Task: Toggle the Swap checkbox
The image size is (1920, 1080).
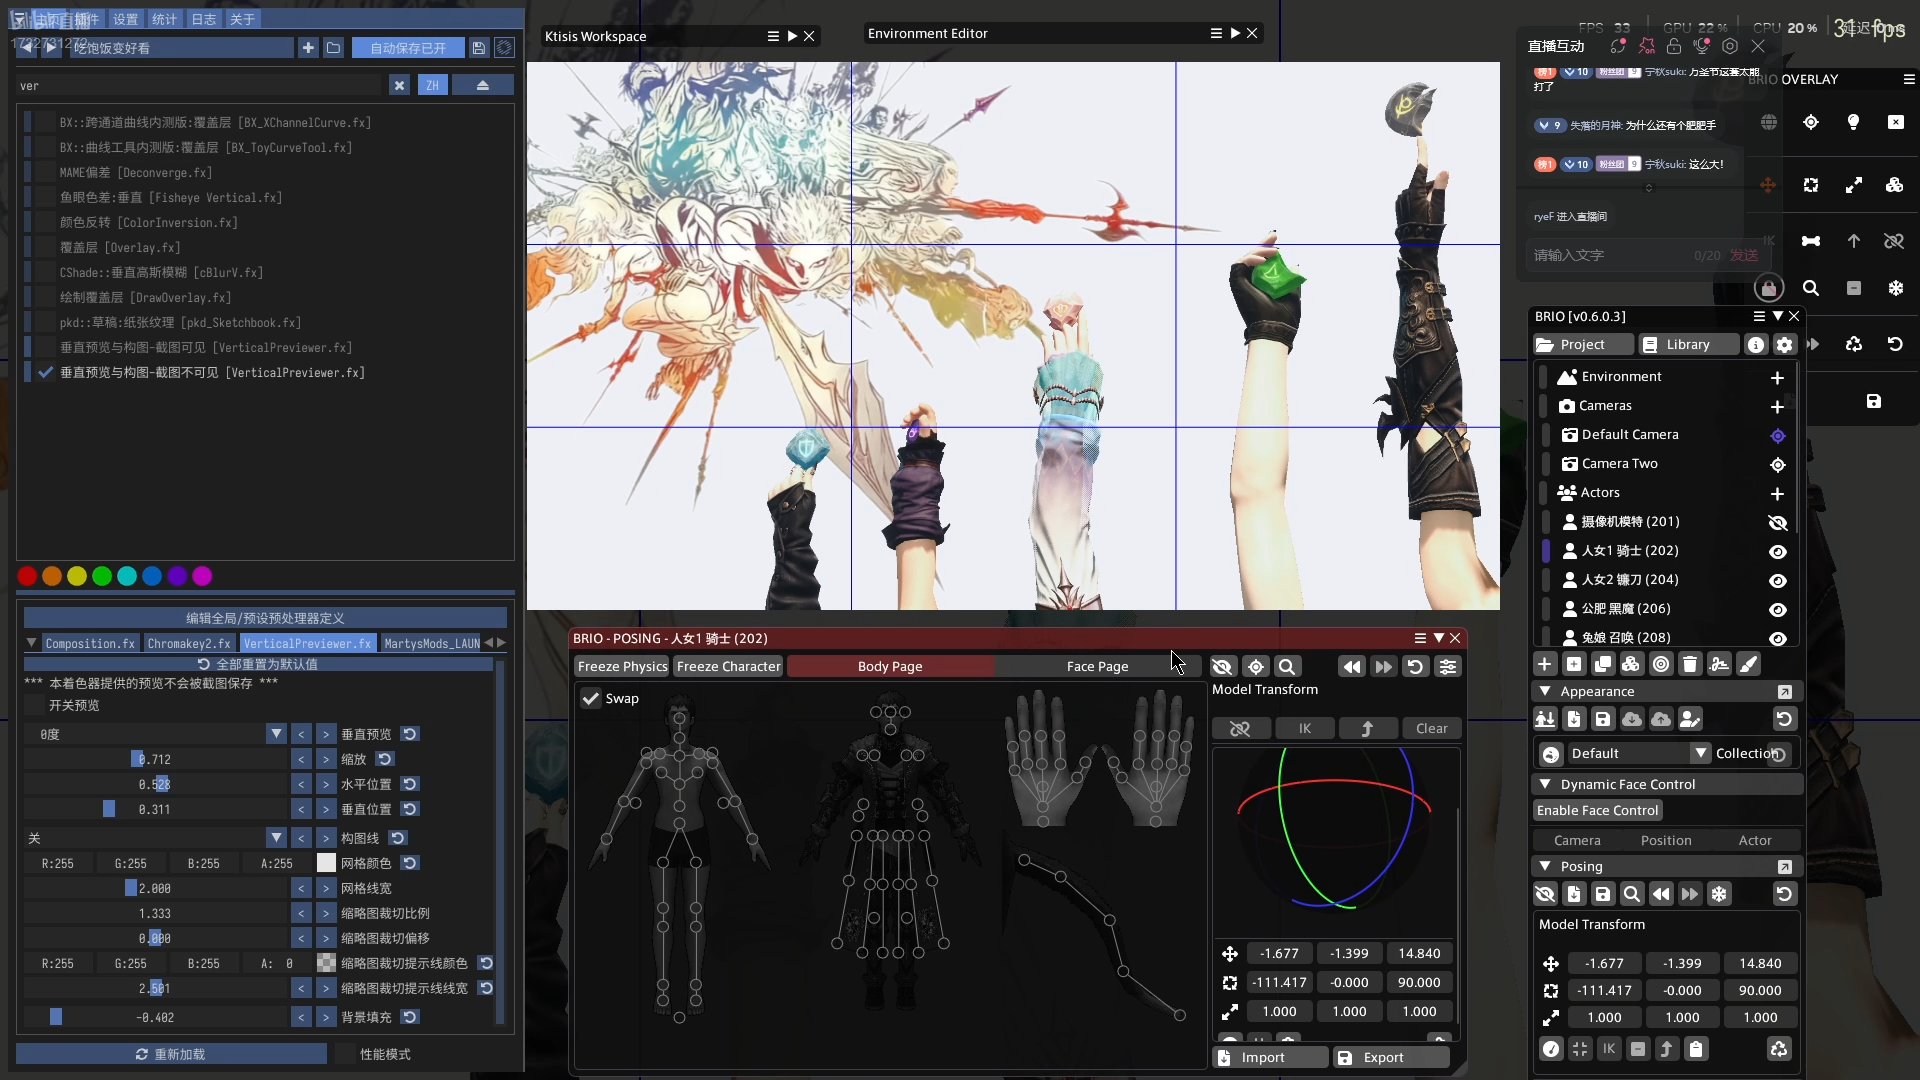Action: click(591, 698)
